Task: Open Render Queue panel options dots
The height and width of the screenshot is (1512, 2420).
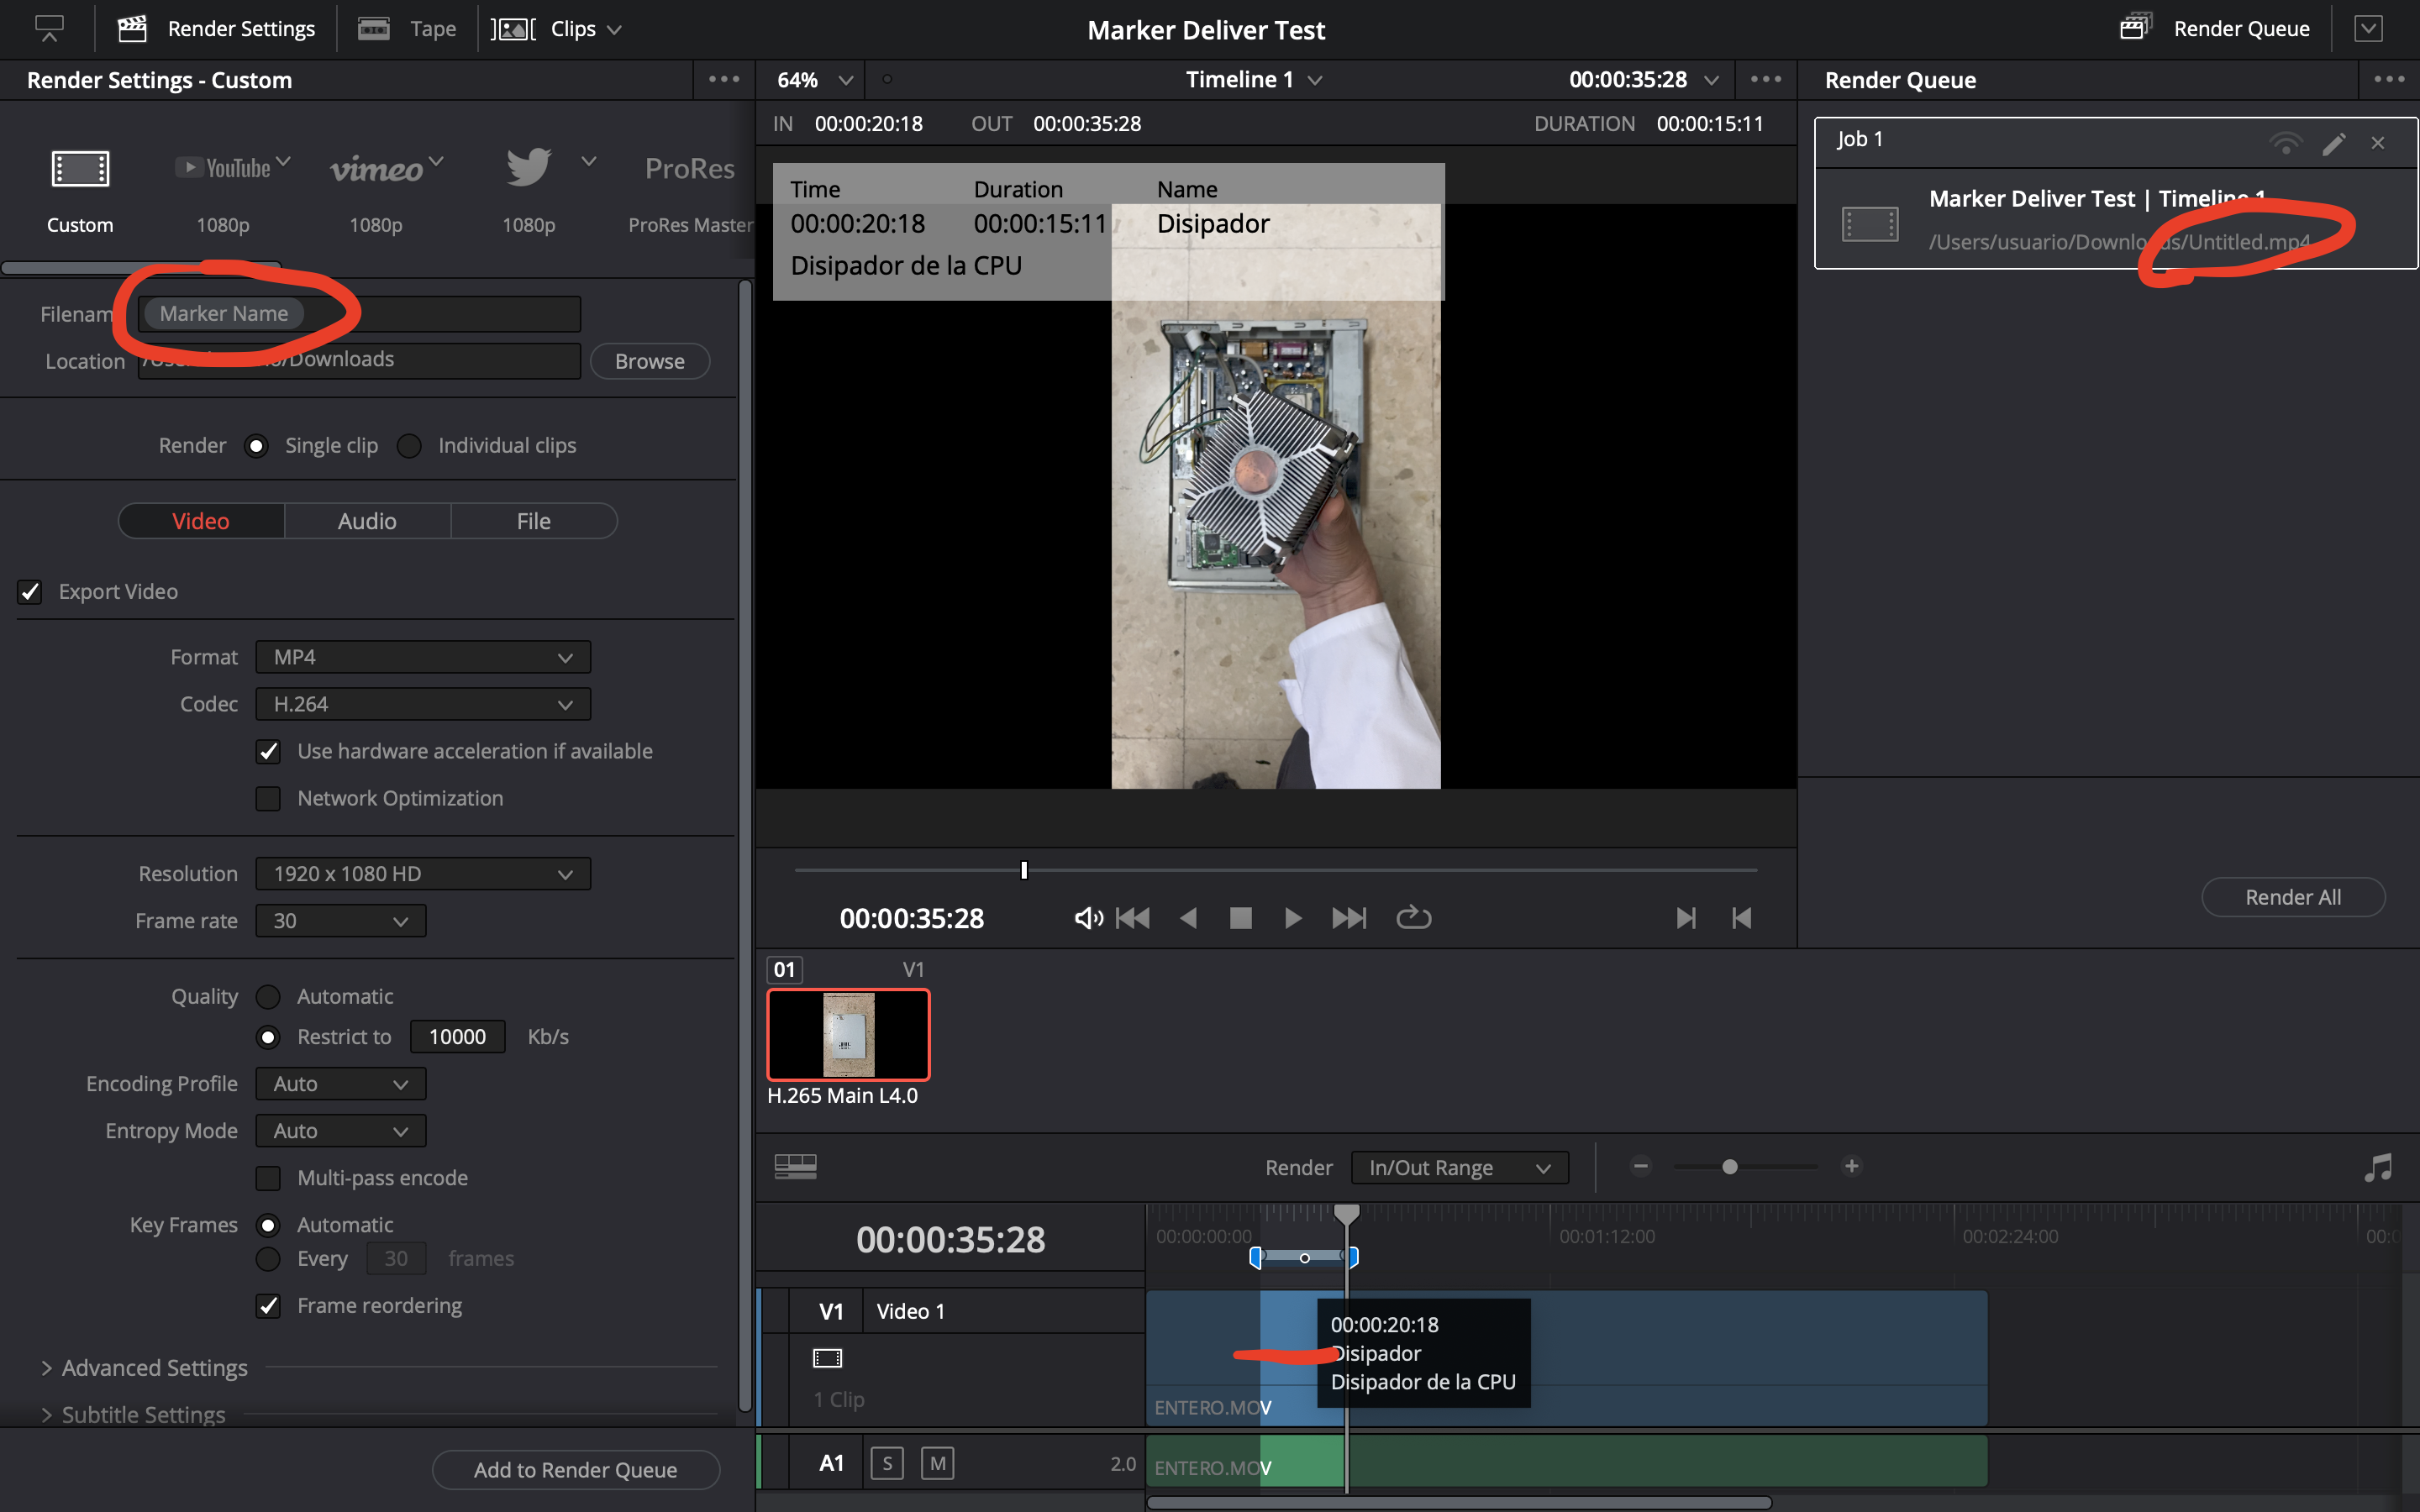Action: tap(2389, 79)
